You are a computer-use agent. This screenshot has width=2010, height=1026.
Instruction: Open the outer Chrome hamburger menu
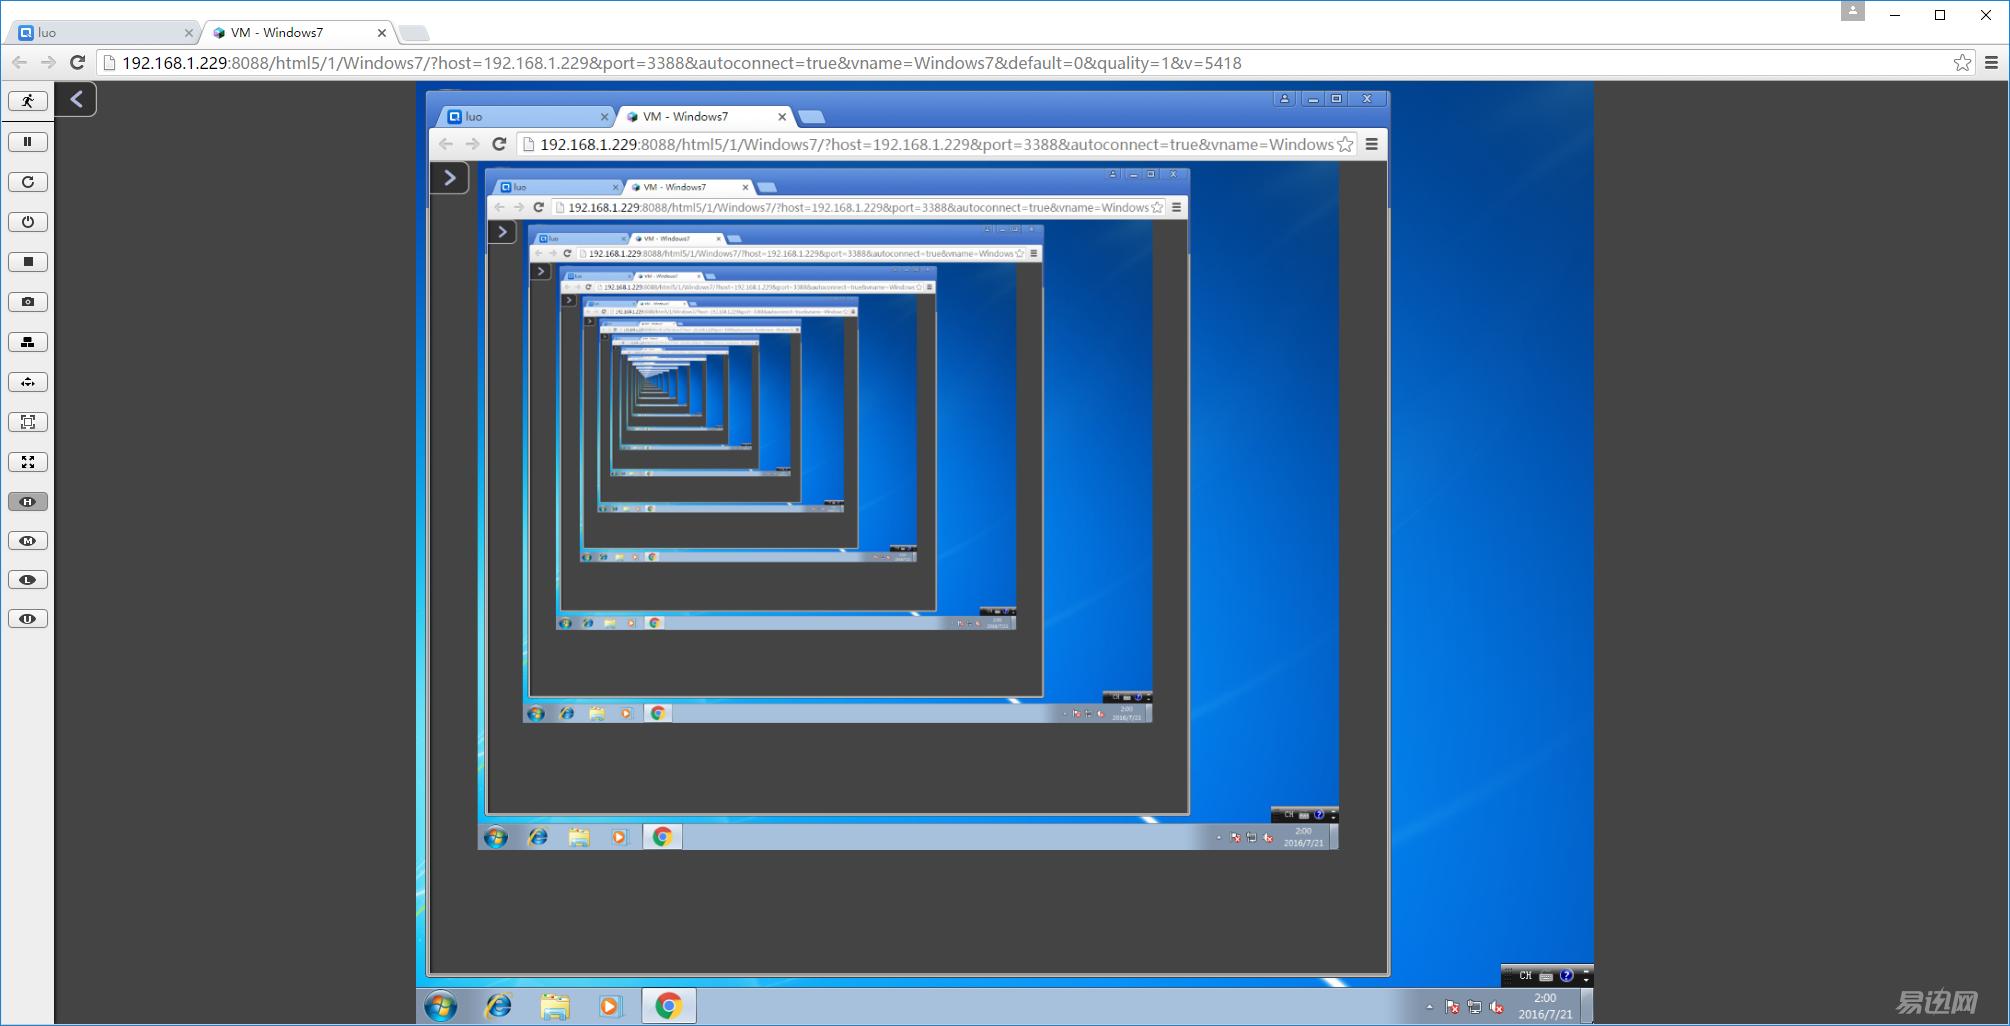(1991, 63)
